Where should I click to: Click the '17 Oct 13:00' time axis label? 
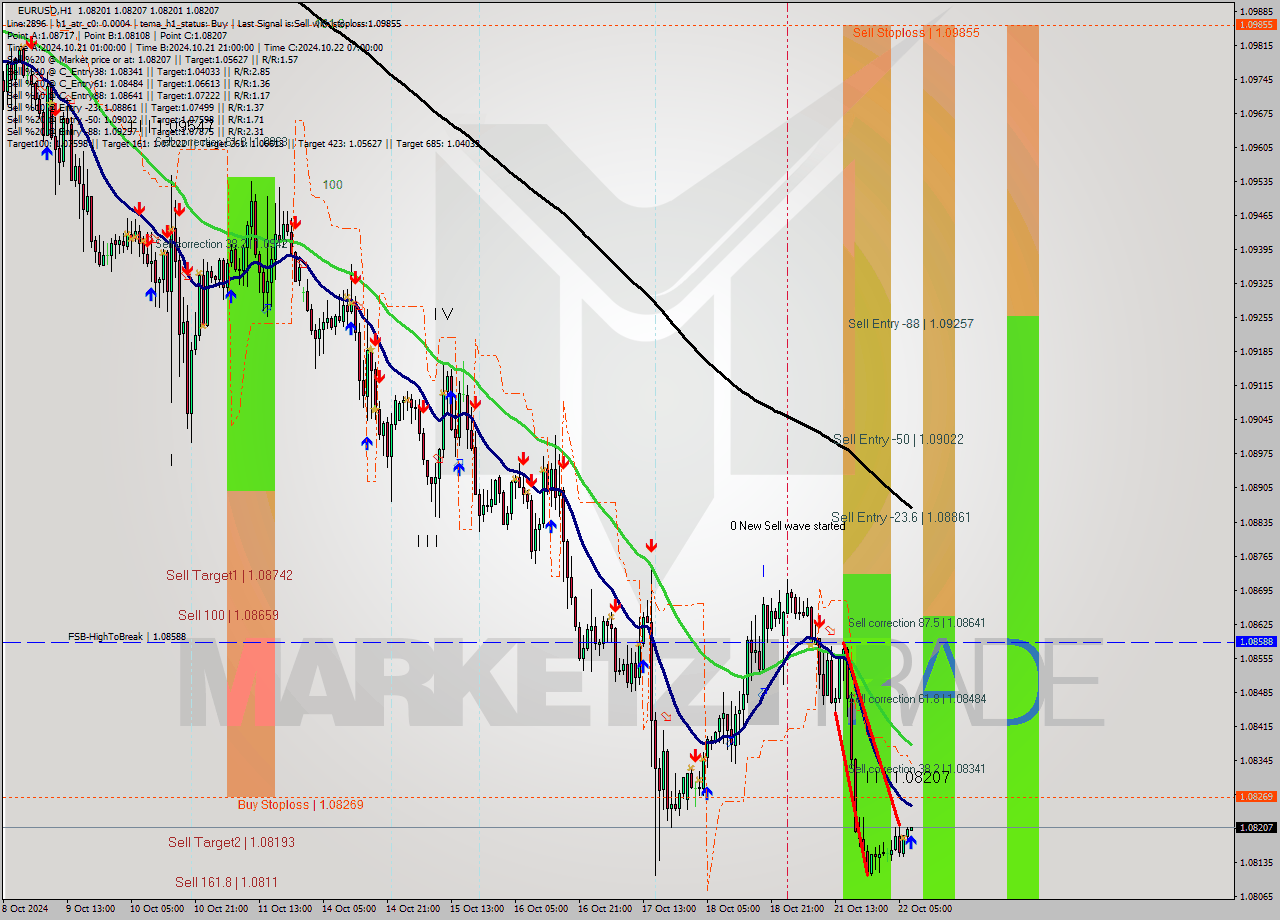pos(670,909)
